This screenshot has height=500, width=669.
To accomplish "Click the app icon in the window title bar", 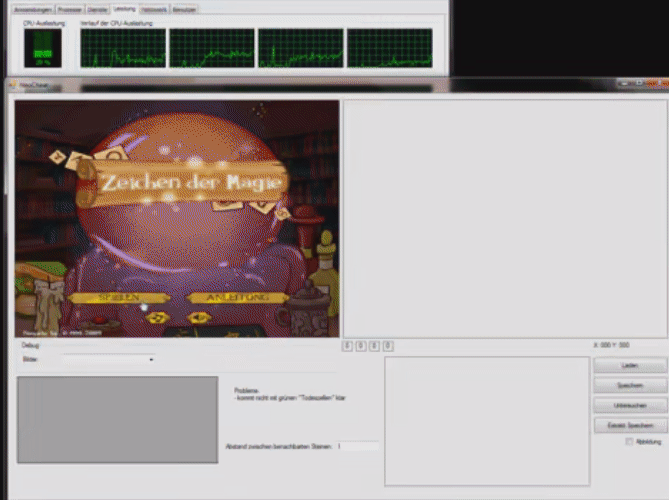I will coord(13,86).
